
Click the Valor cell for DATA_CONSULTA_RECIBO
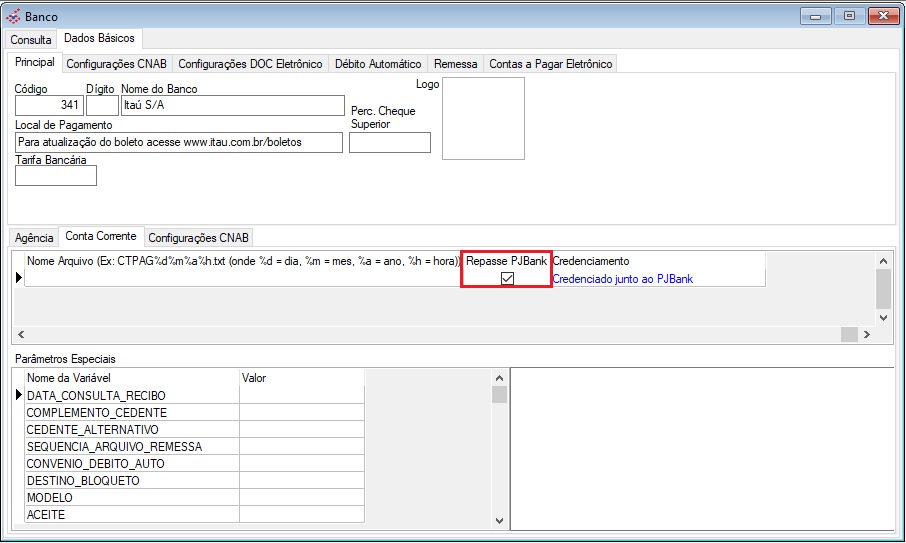(x=302, y=396)
